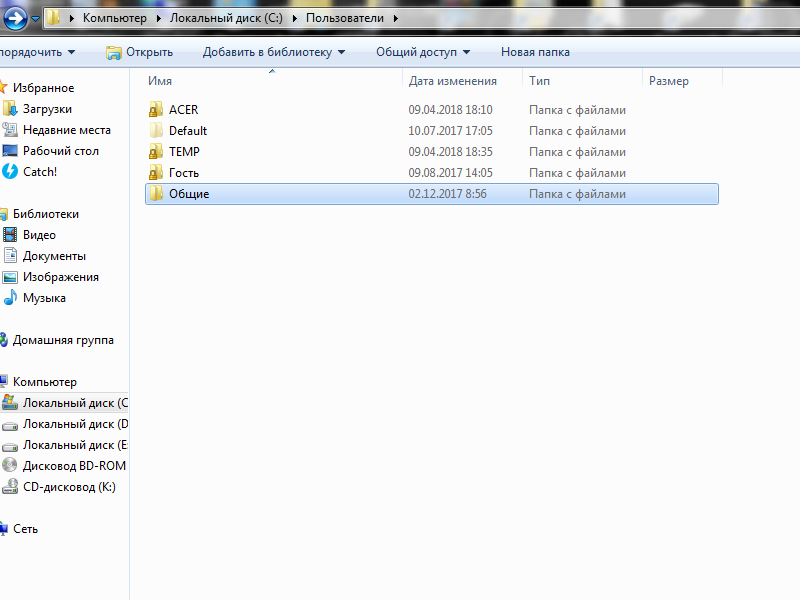Click the ACER folder name
The height and width of the screenshot is (600, 800).
[184, 110]
